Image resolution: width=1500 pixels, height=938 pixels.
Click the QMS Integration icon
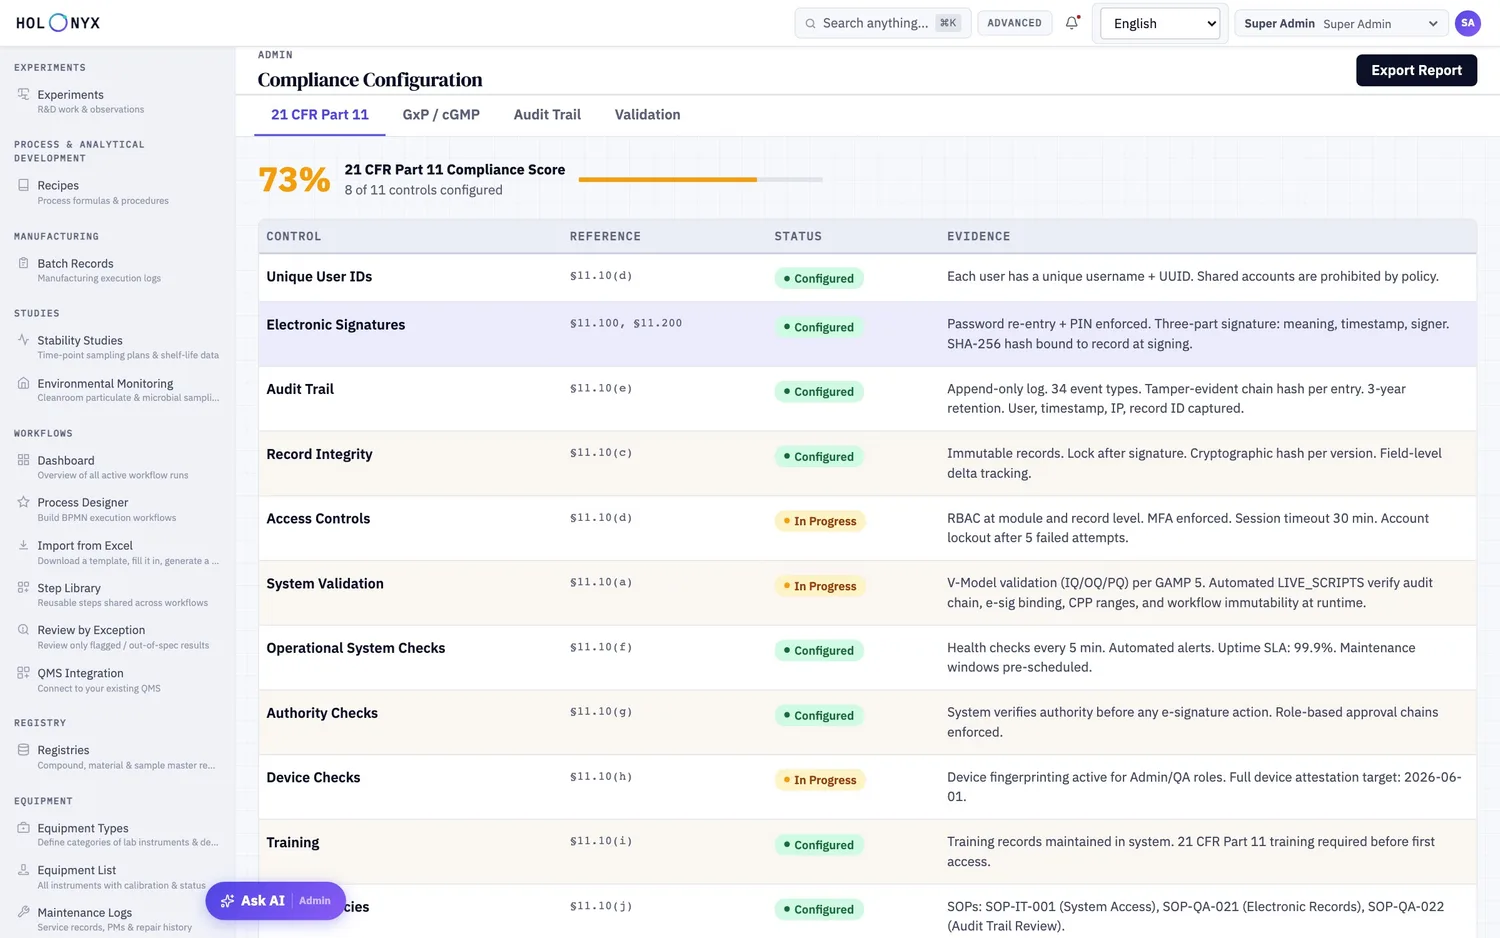click(23, 673)
